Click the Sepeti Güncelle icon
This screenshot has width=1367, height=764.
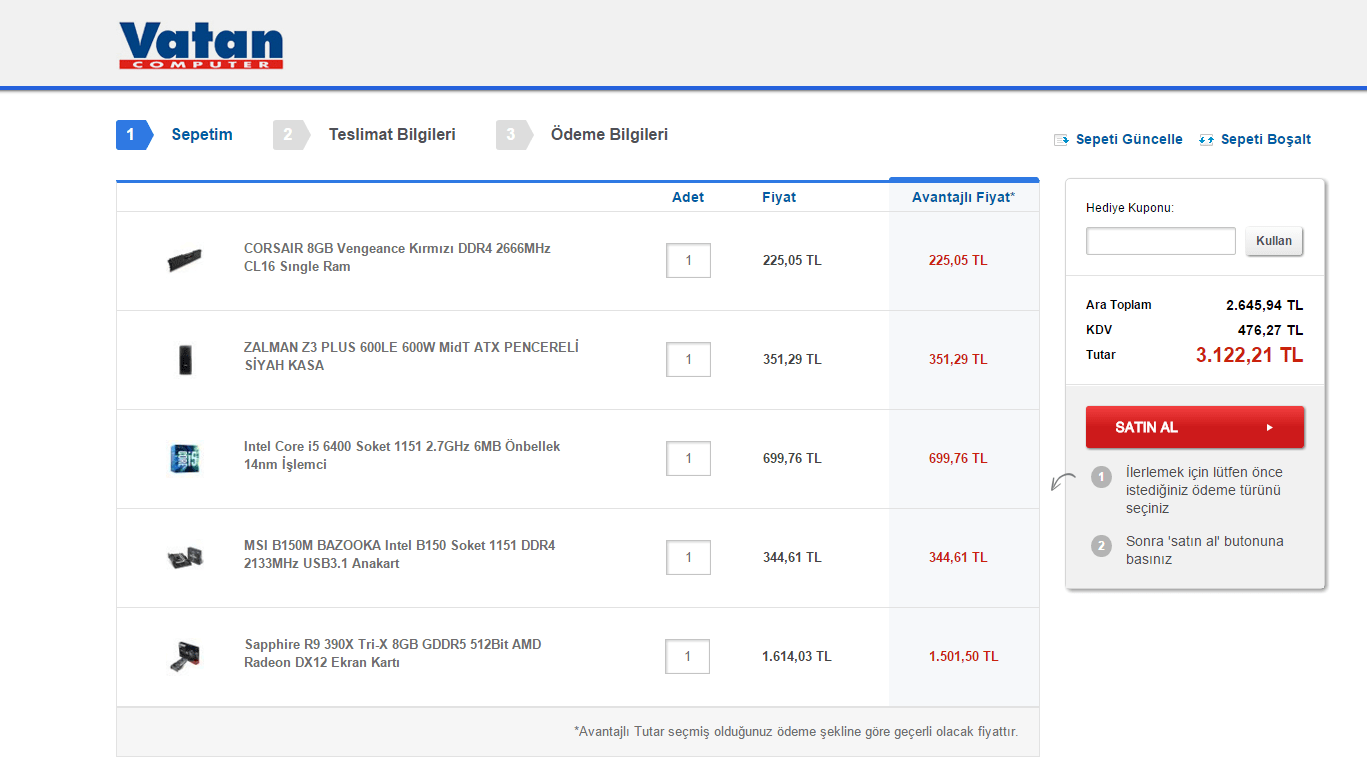(x=1062, y=140)
